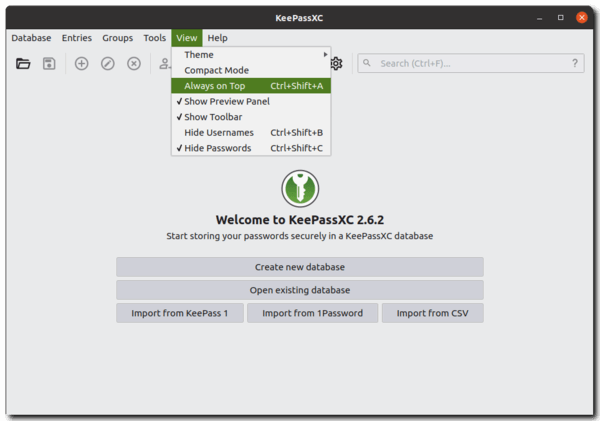Click the copy username person icon

click(165, 63)
